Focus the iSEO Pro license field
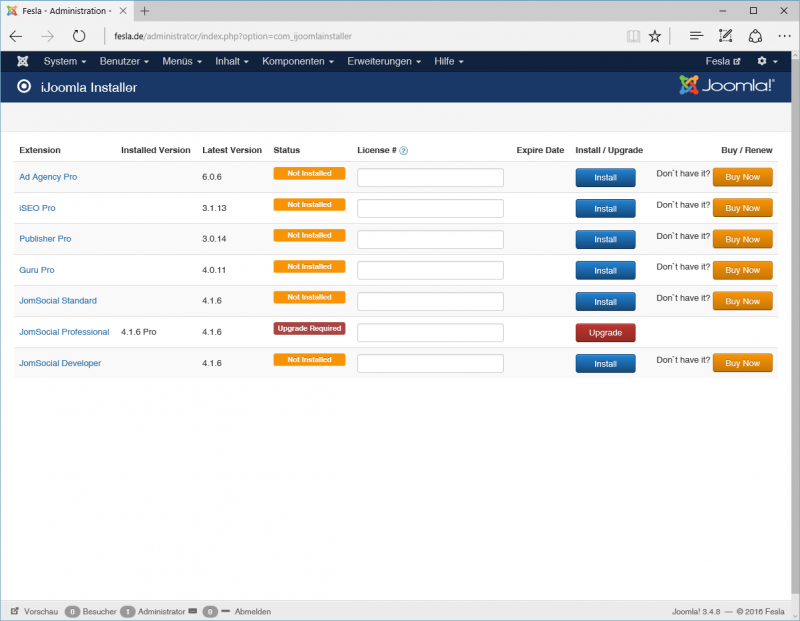800x621 pixels. click(430, 208)
